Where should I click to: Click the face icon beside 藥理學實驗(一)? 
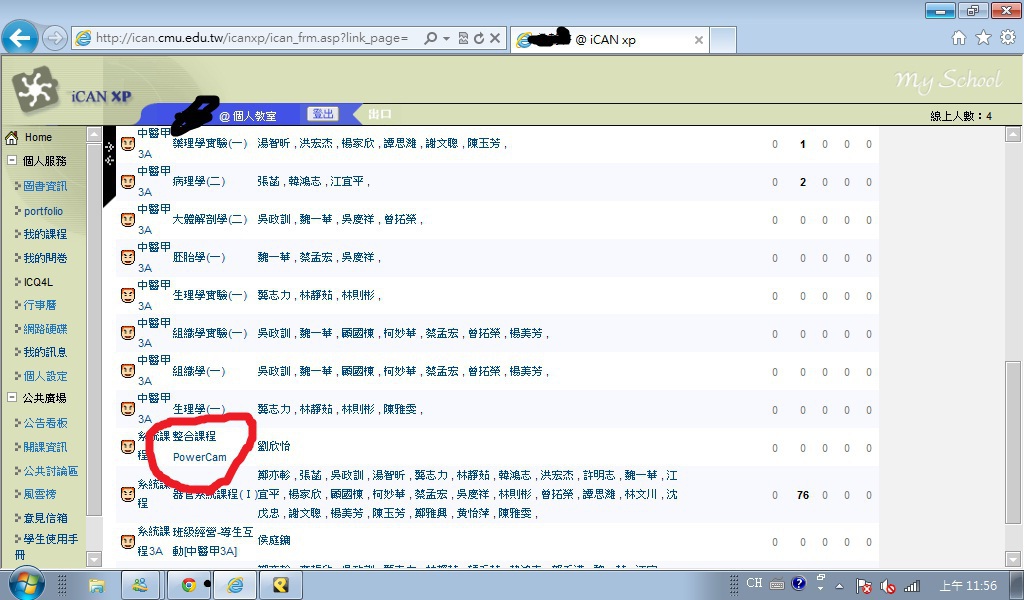128,144
